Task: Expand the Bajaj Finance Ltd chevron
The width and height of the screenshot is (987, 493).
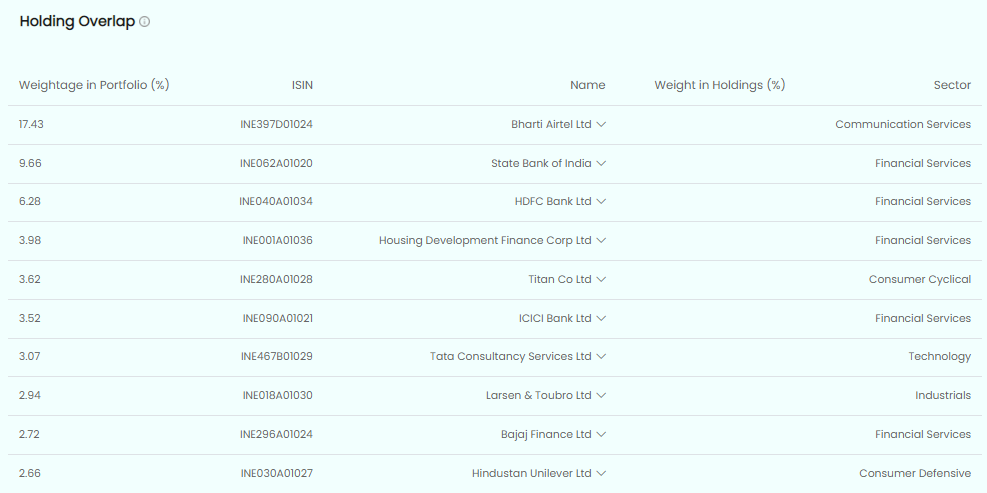Action: (x=601, y=434)
